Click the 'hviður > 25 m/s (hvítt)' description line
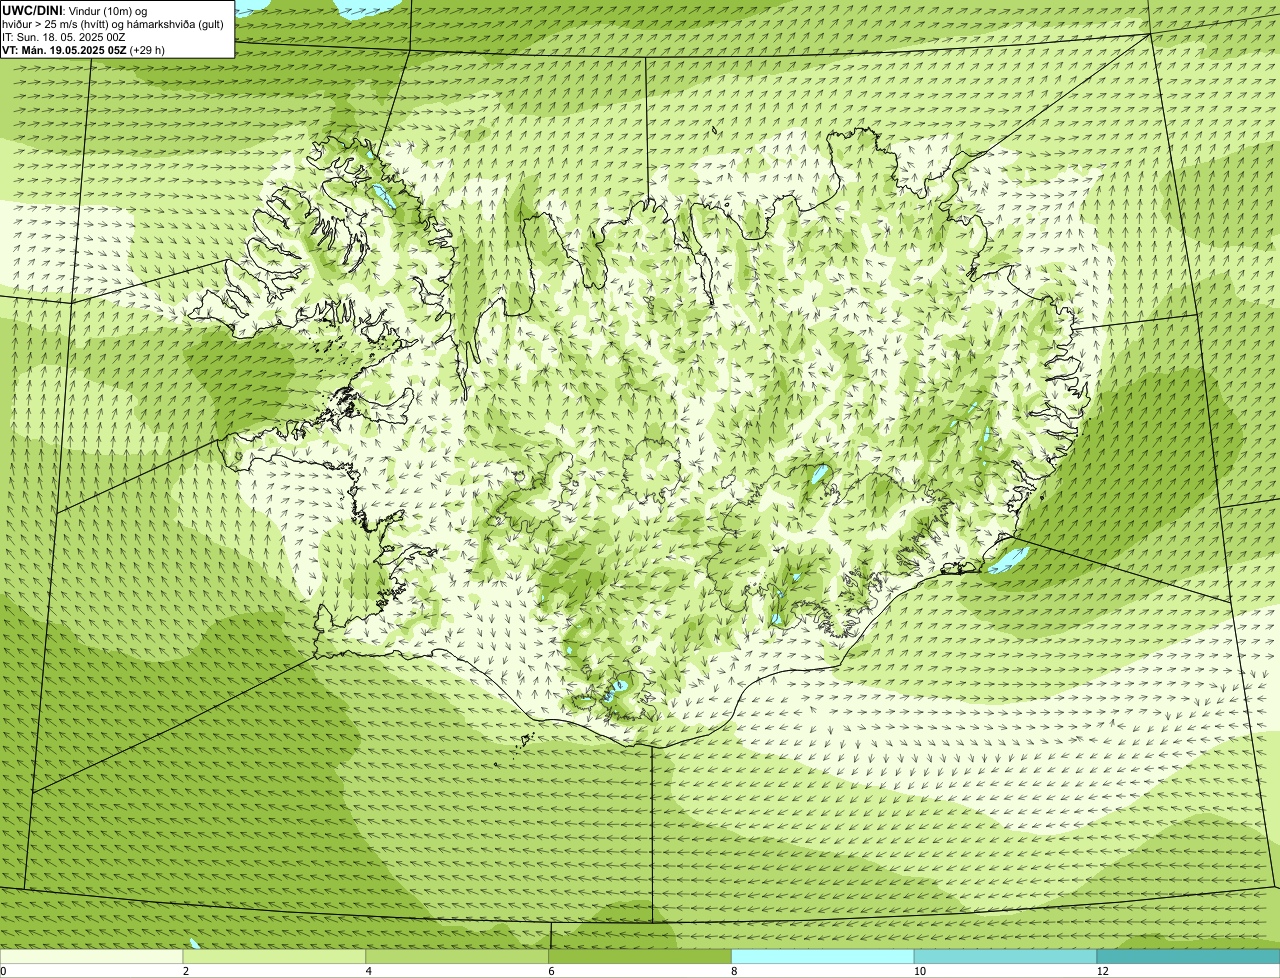 point(113,24)
